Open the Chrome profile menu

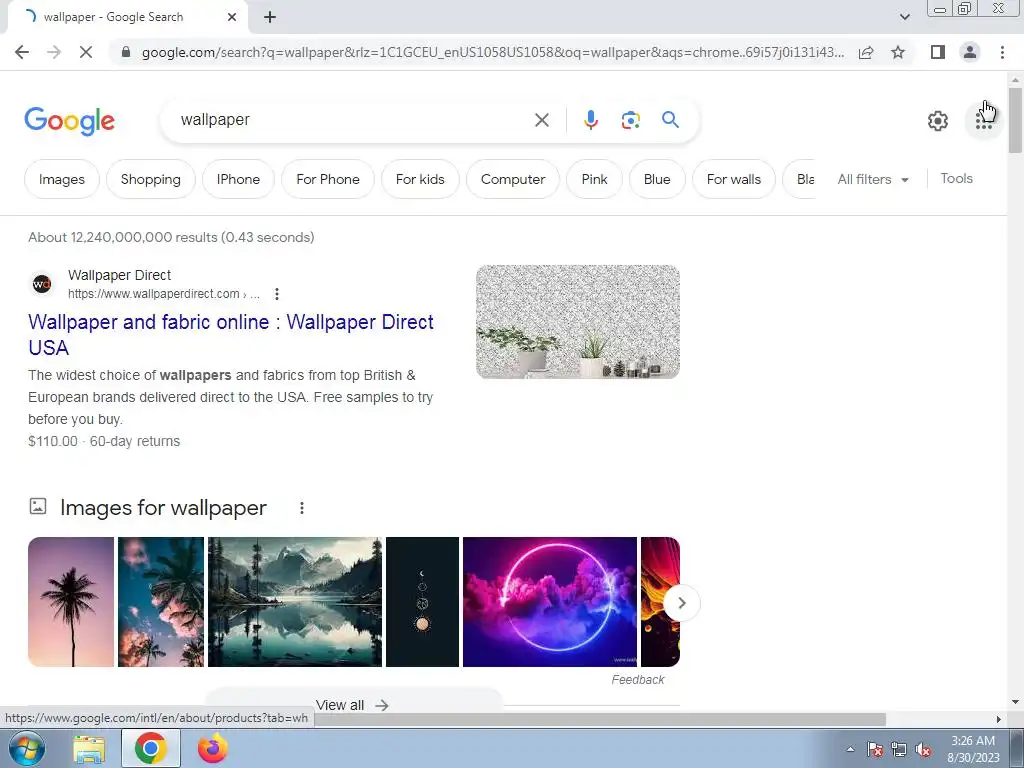click(970, 52)
